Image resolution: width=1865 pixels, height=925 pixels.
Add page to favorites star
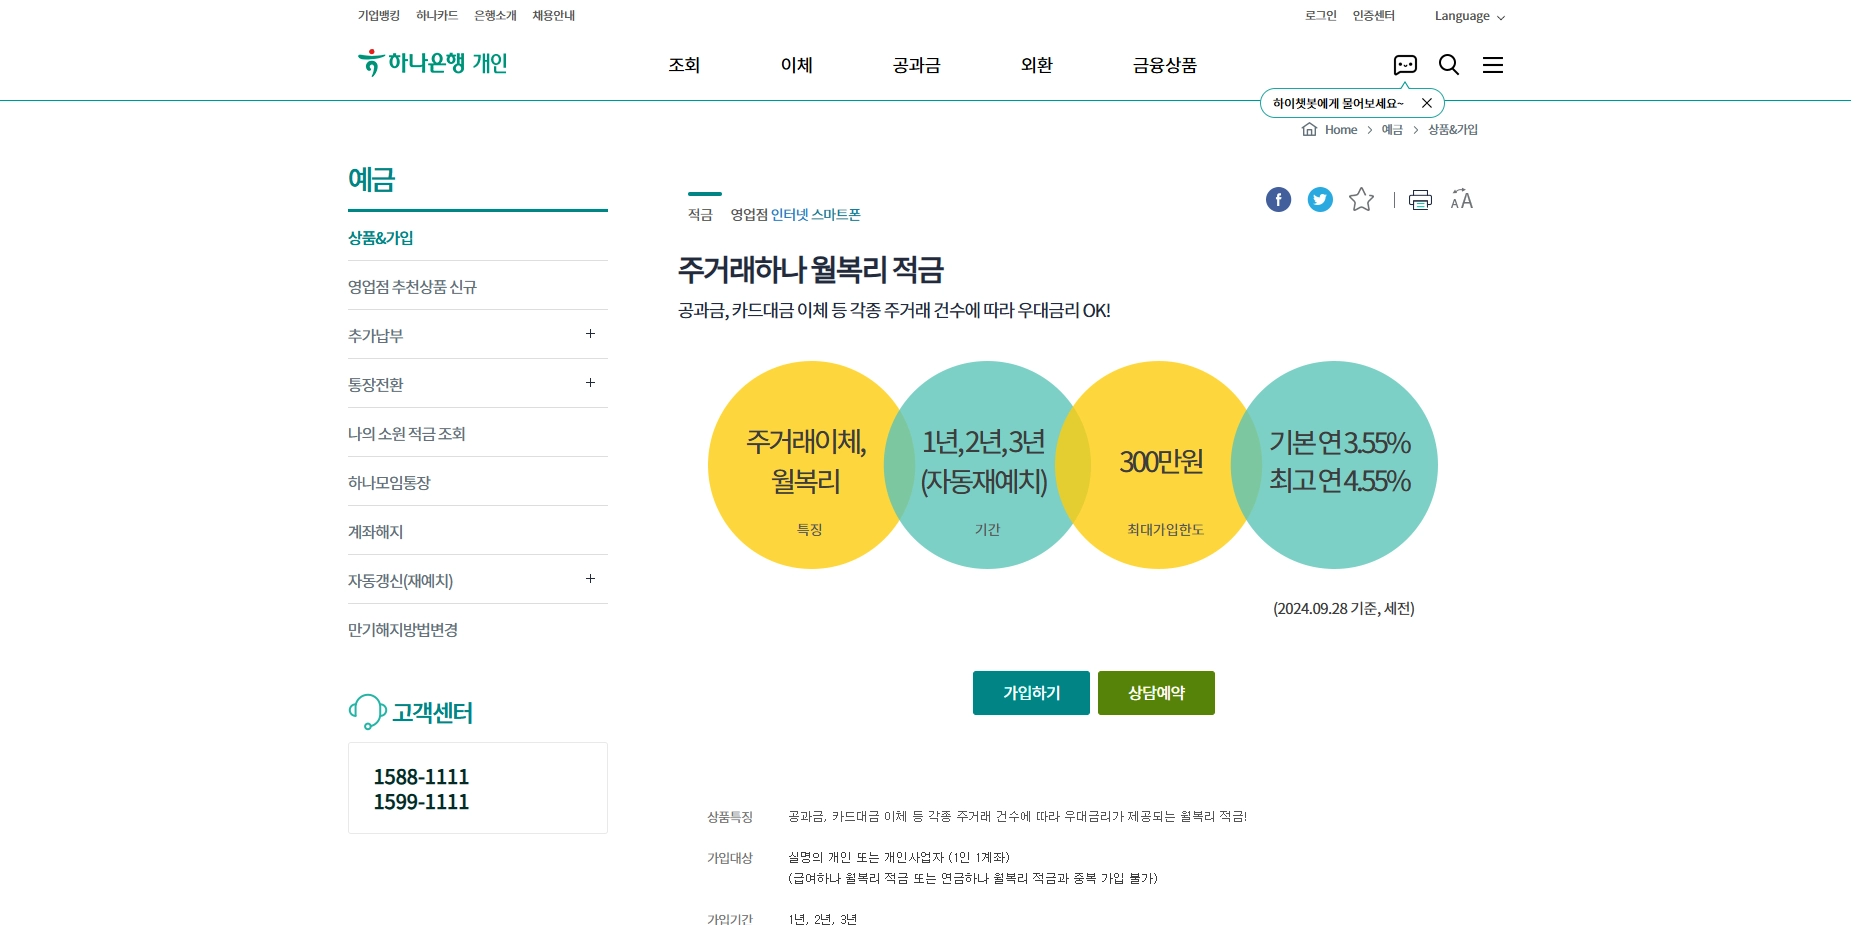point(1361,200)
